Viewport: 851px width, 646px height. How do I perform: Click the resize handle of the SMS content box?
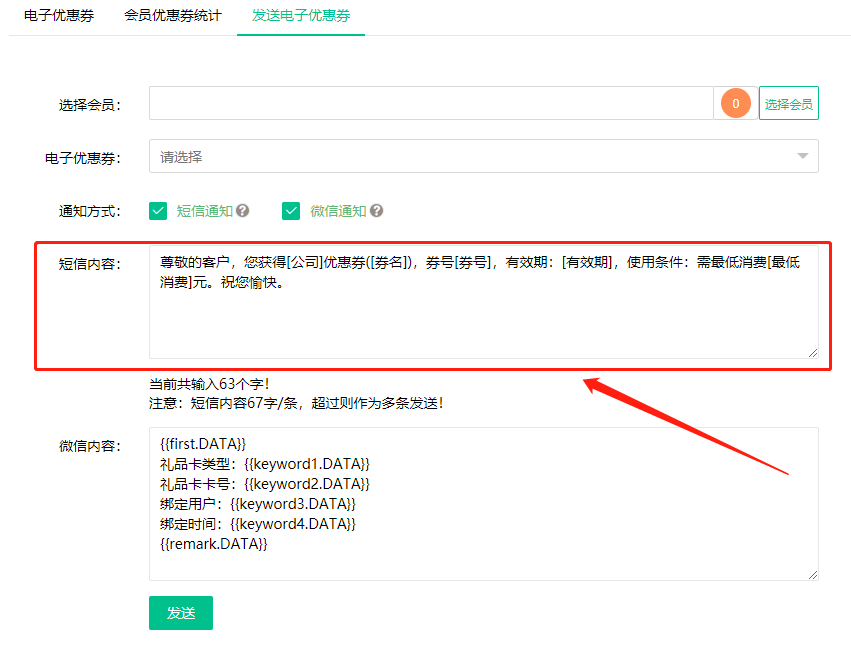click(x=813, y=352)
